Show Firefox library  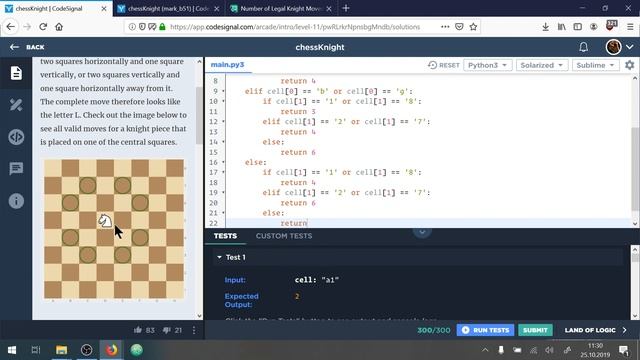(562, 27)
